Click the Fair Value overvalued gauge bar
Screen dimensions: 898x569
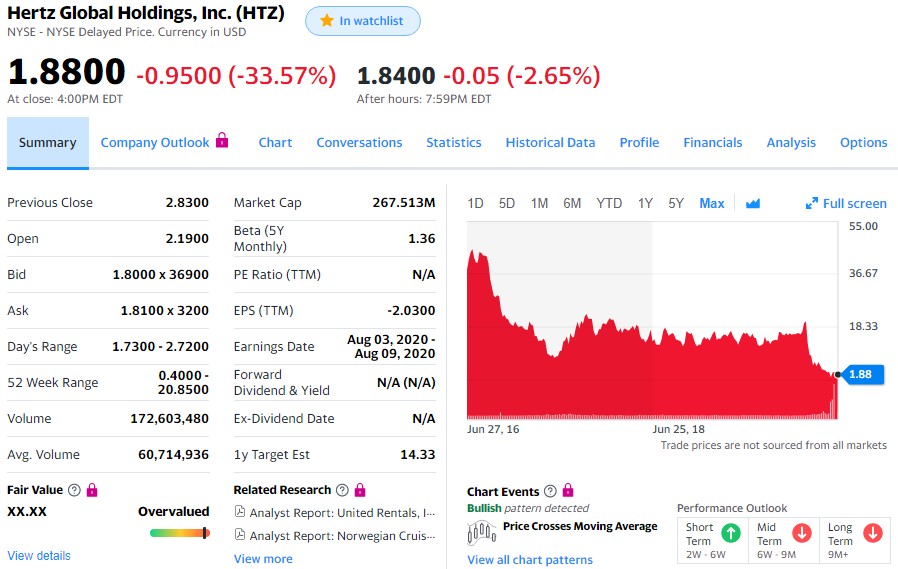coord(179,533)
